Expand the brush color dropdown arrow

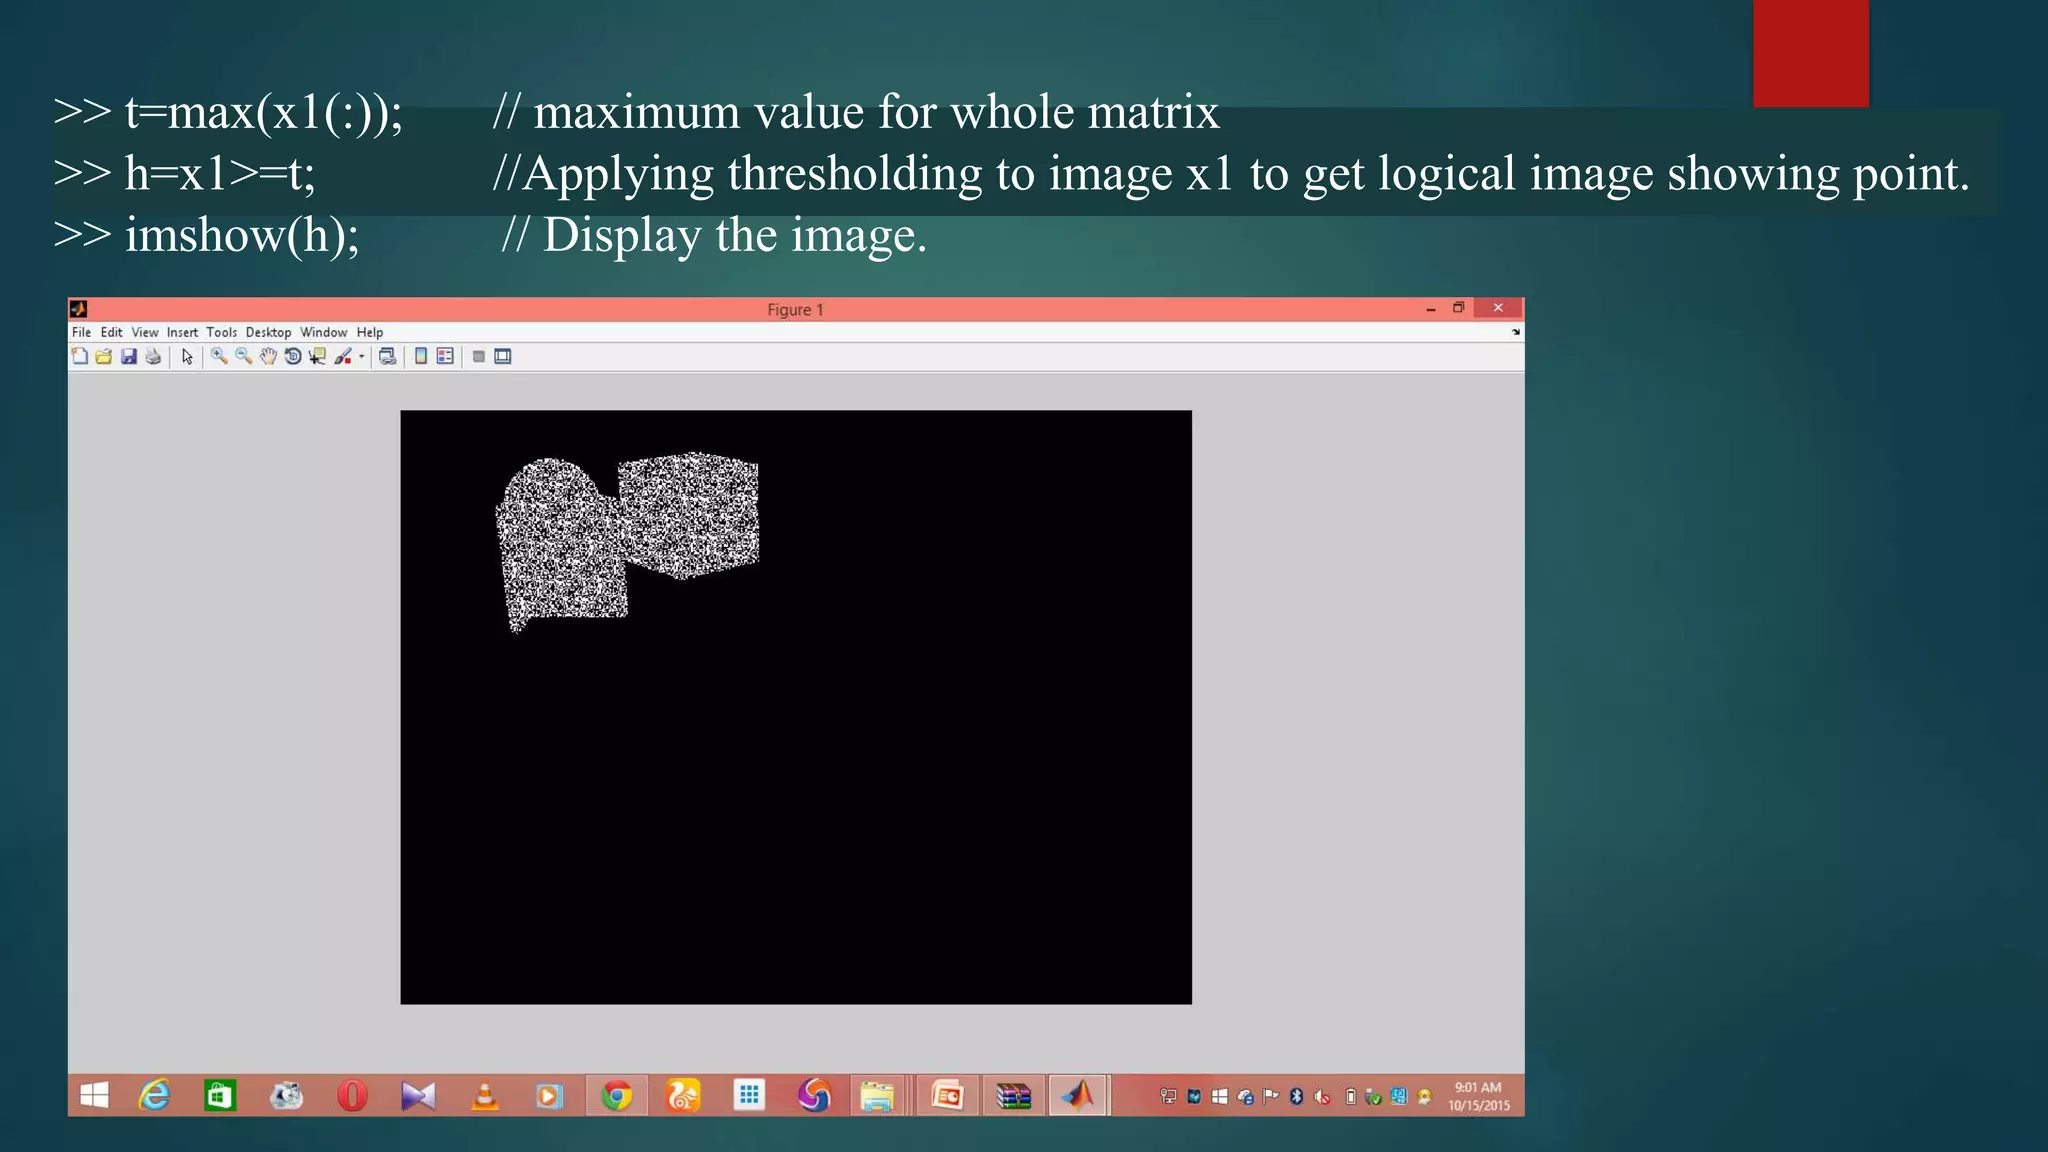tap(361, 356)
